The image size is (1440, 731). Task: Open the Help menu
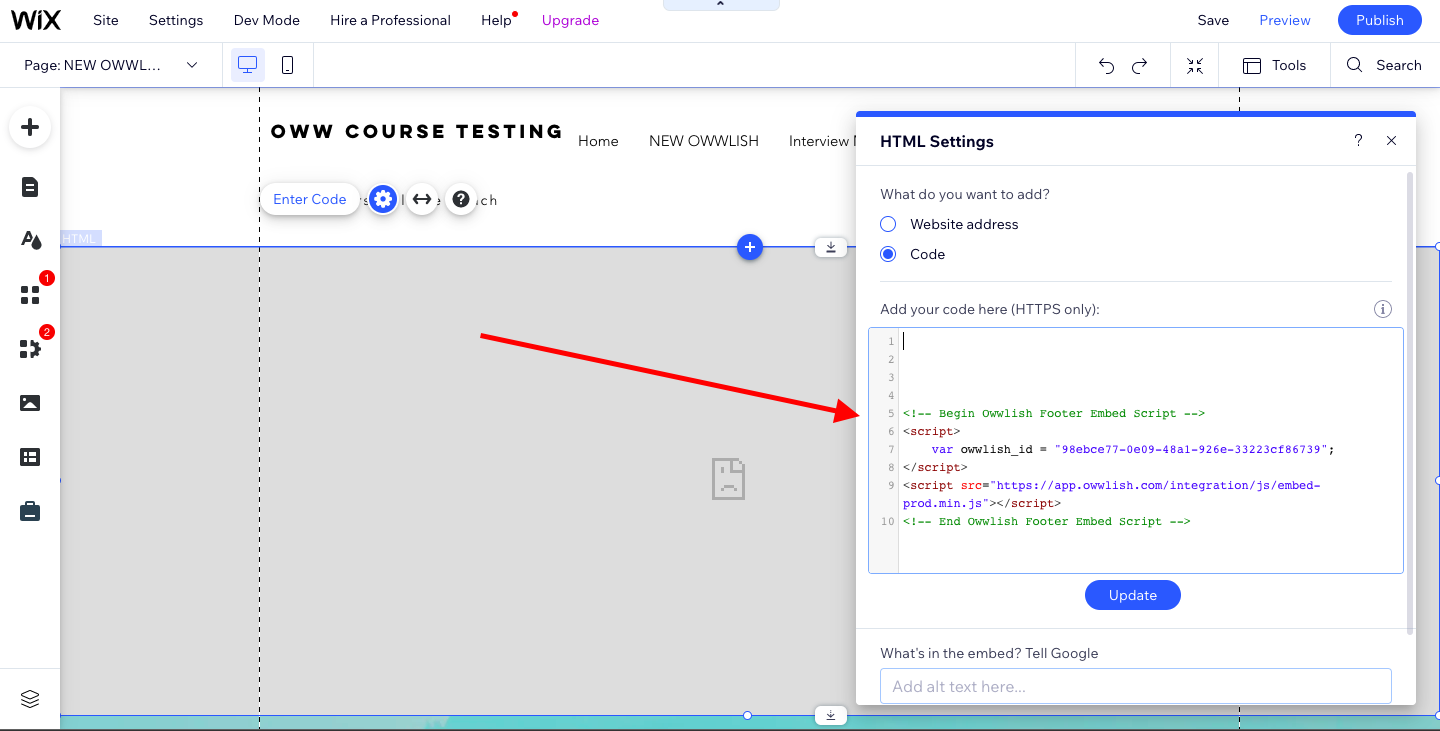(x=496, y=20)
